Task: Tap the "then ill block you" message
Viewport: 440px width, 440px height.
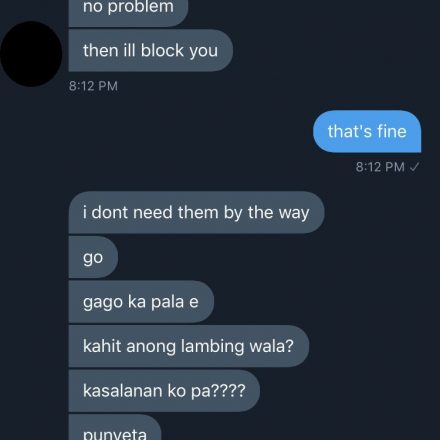Action: coord(150,50)
